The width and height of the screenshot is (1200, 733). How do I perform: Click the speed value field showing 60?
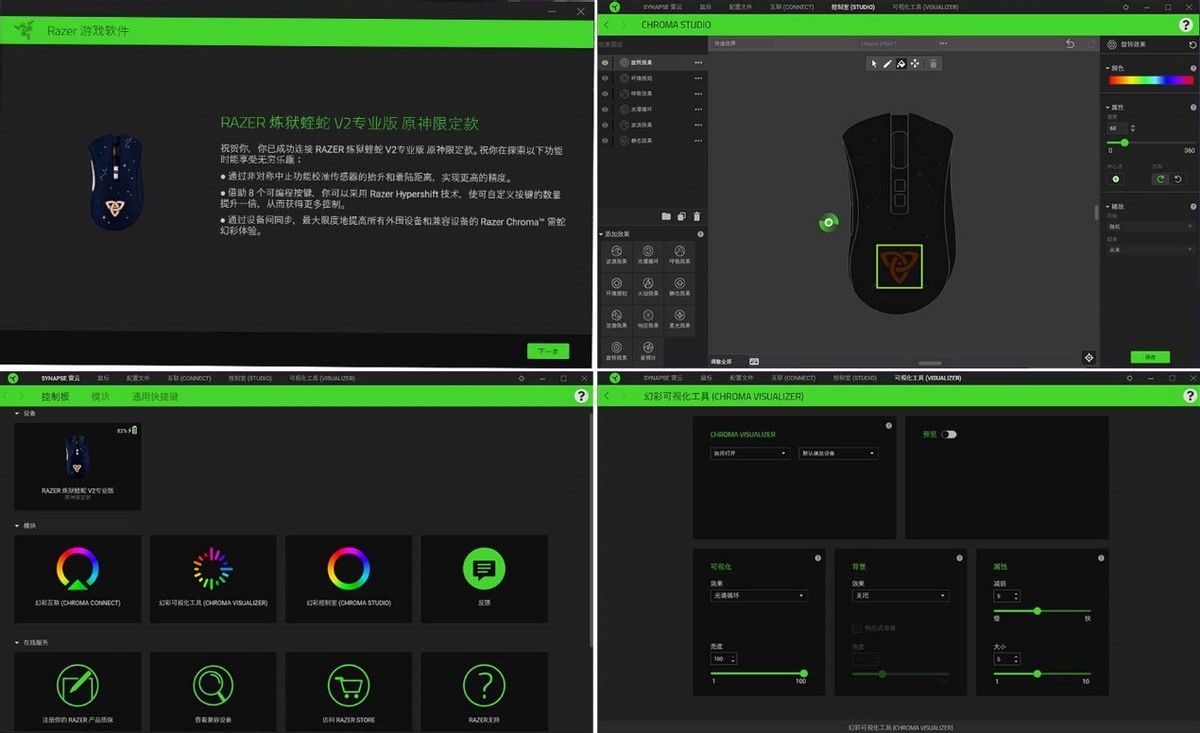click(1116, 128)
